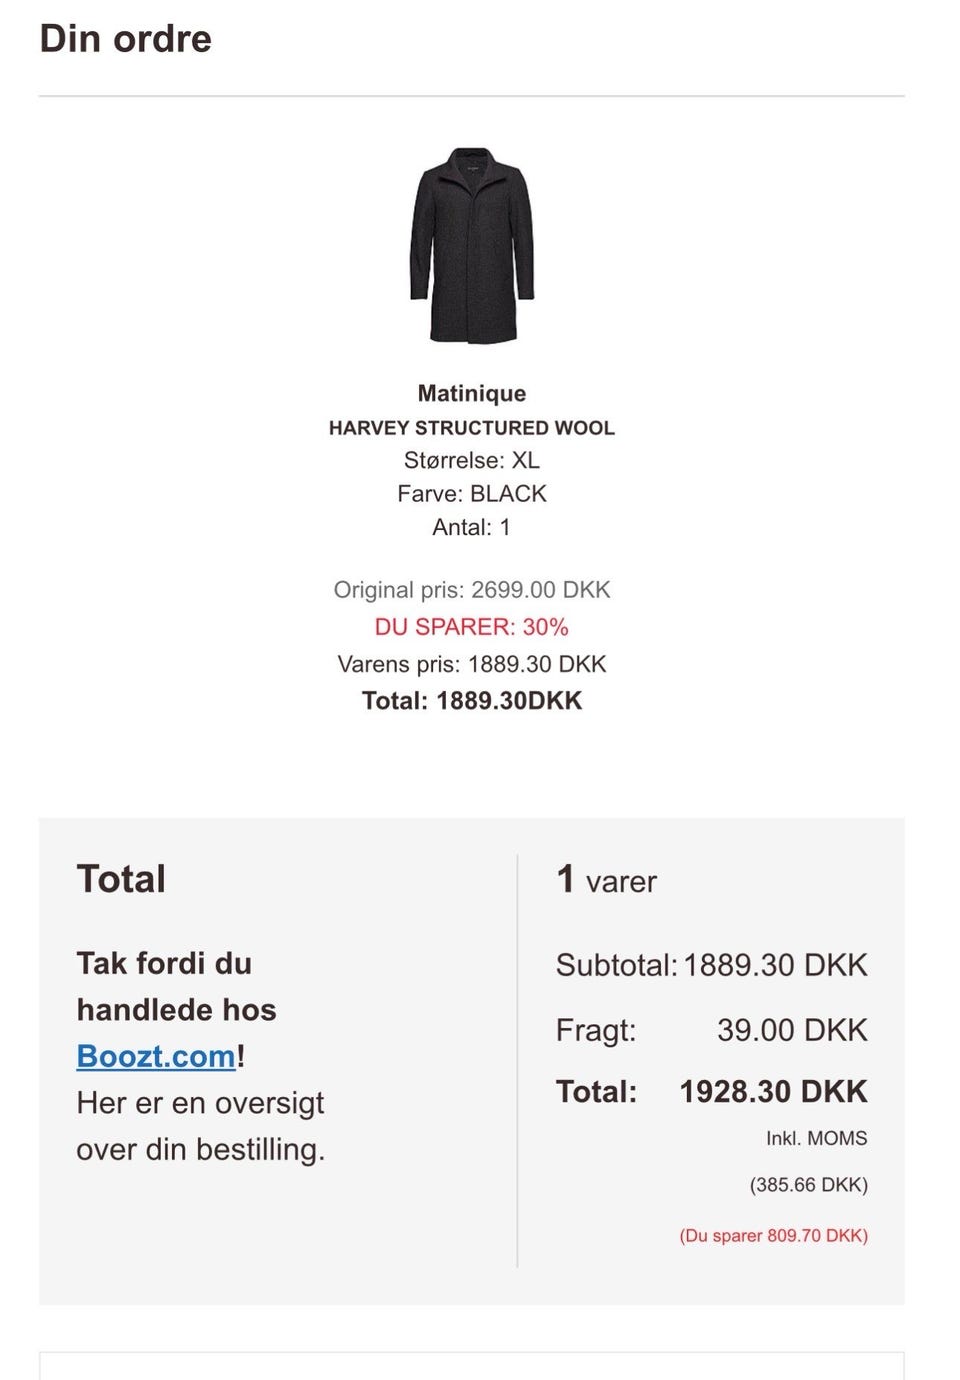
Task: Click the Fragt 39.00 DKK shipping row
Action: point(711,1030)
